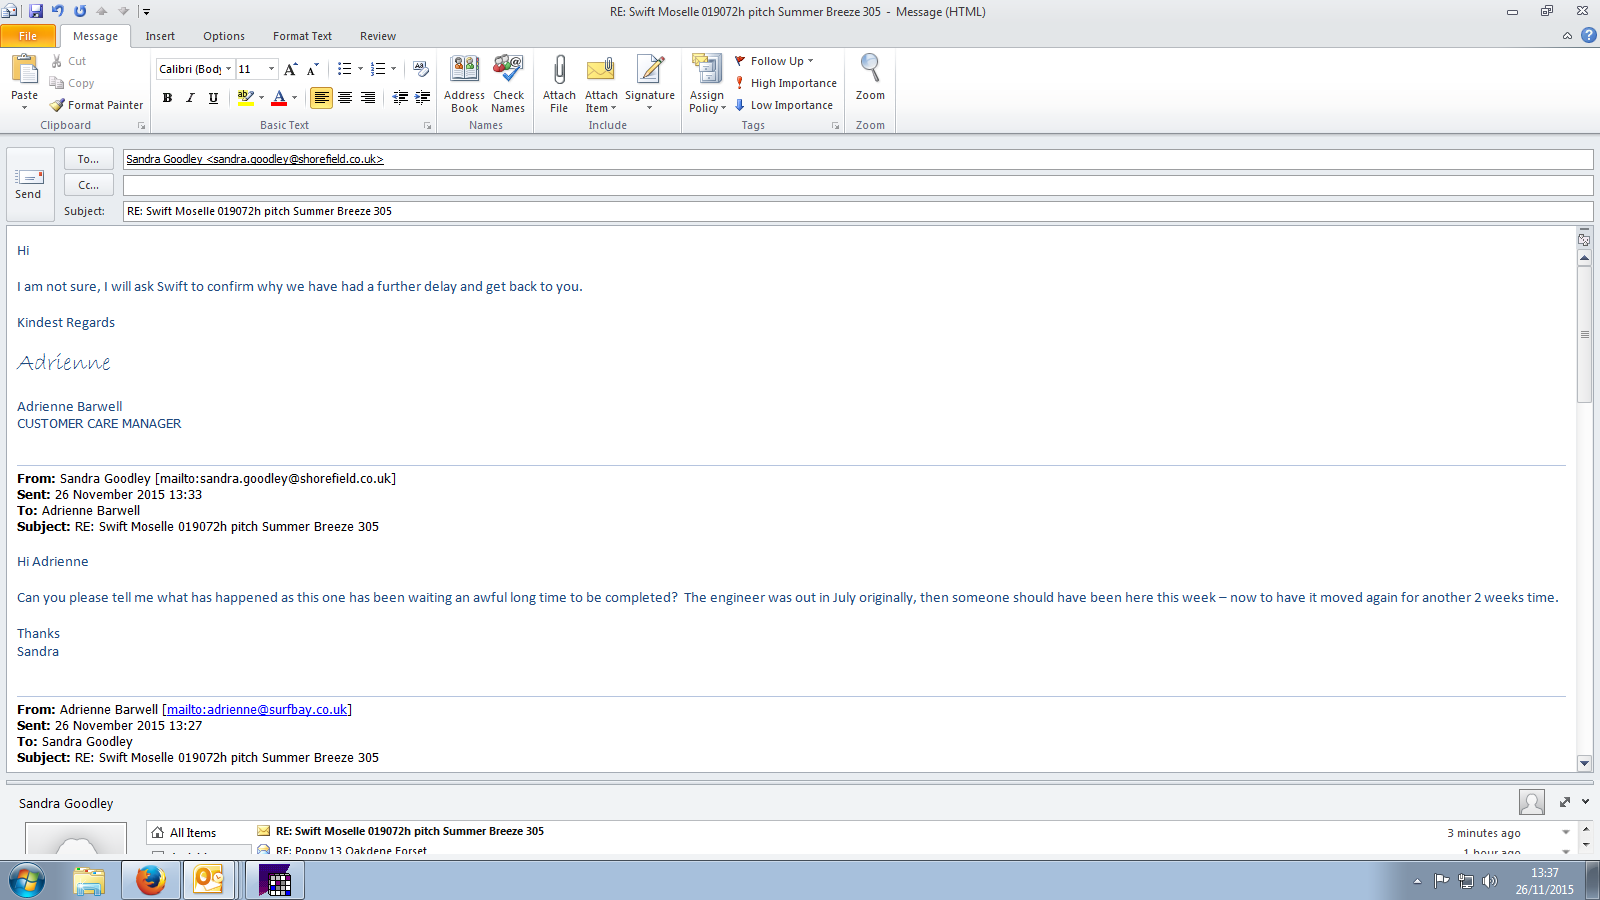Click the Format Painter tool
Image resolution: width=1600 pixels, height=900 pixels.
pyautogui.click(x=97, y=105)
